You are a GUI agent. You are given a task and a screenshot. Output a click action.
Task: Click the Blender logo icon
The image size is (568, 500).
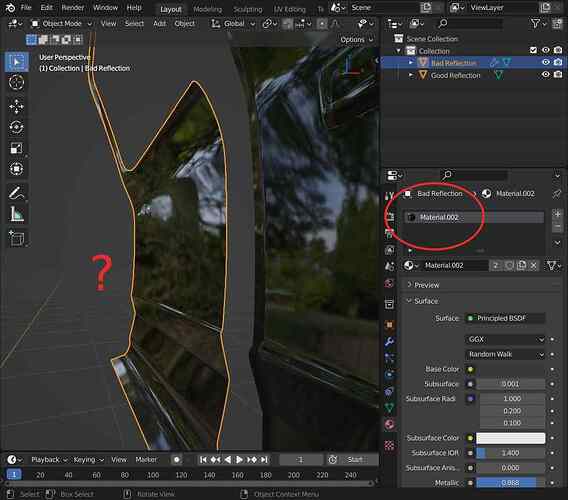tap(10, 7)
